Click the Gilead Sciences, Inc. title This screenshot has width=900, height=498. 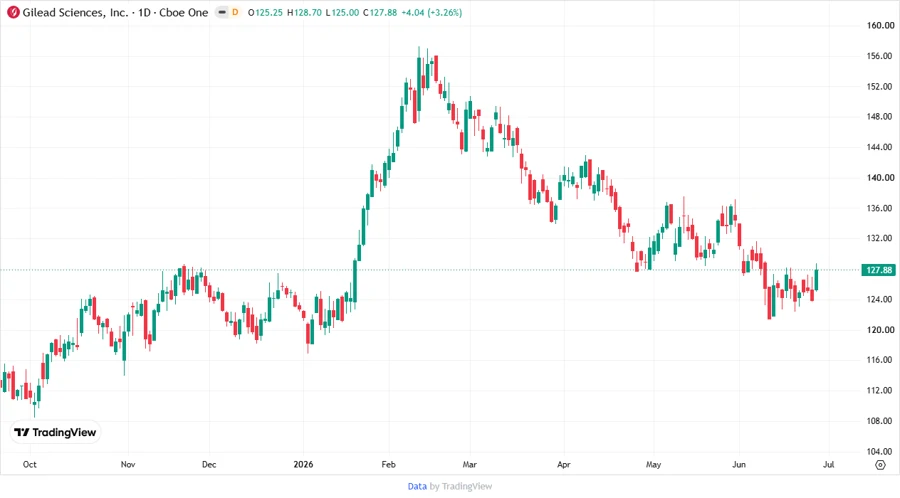[75, 12]
